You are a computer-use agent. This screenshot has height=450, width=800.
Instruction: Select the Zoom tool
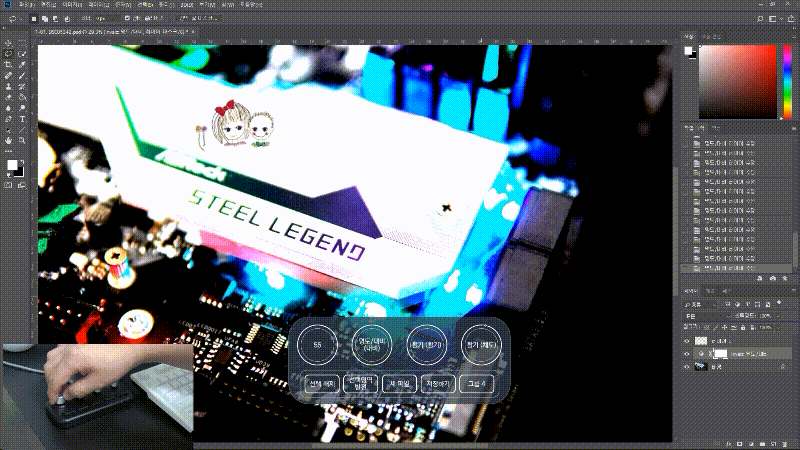[22, 140]
